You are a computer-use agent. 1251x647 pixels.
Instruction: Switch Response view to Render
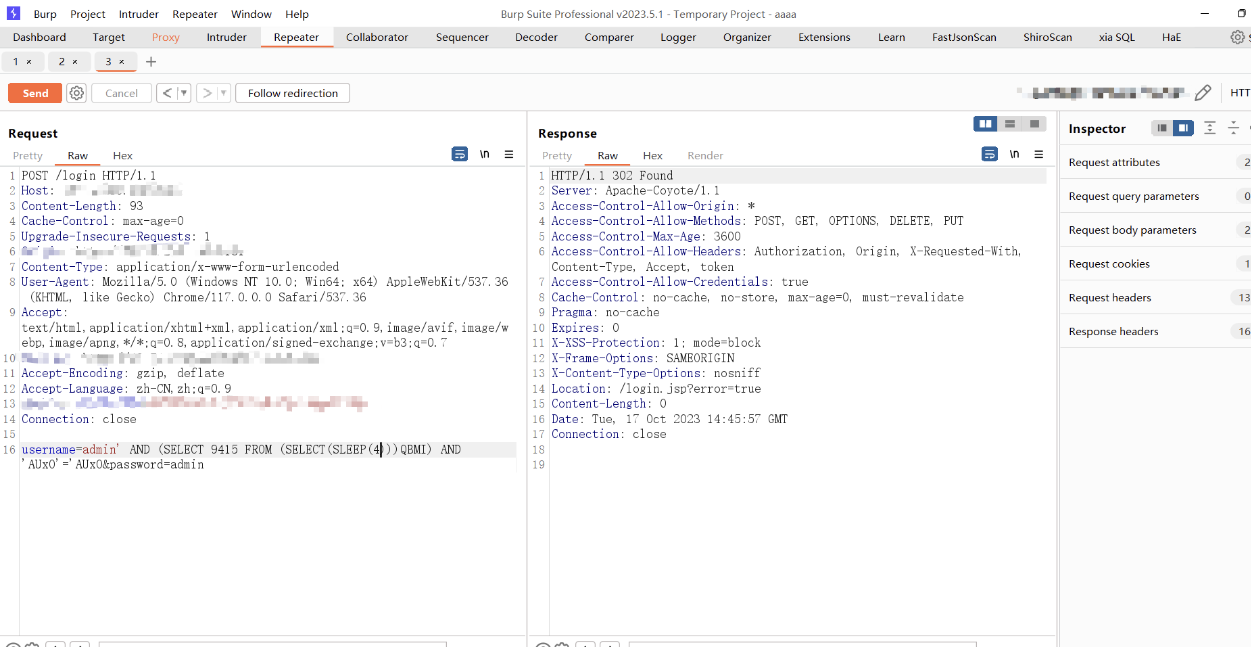pos(705,155)
